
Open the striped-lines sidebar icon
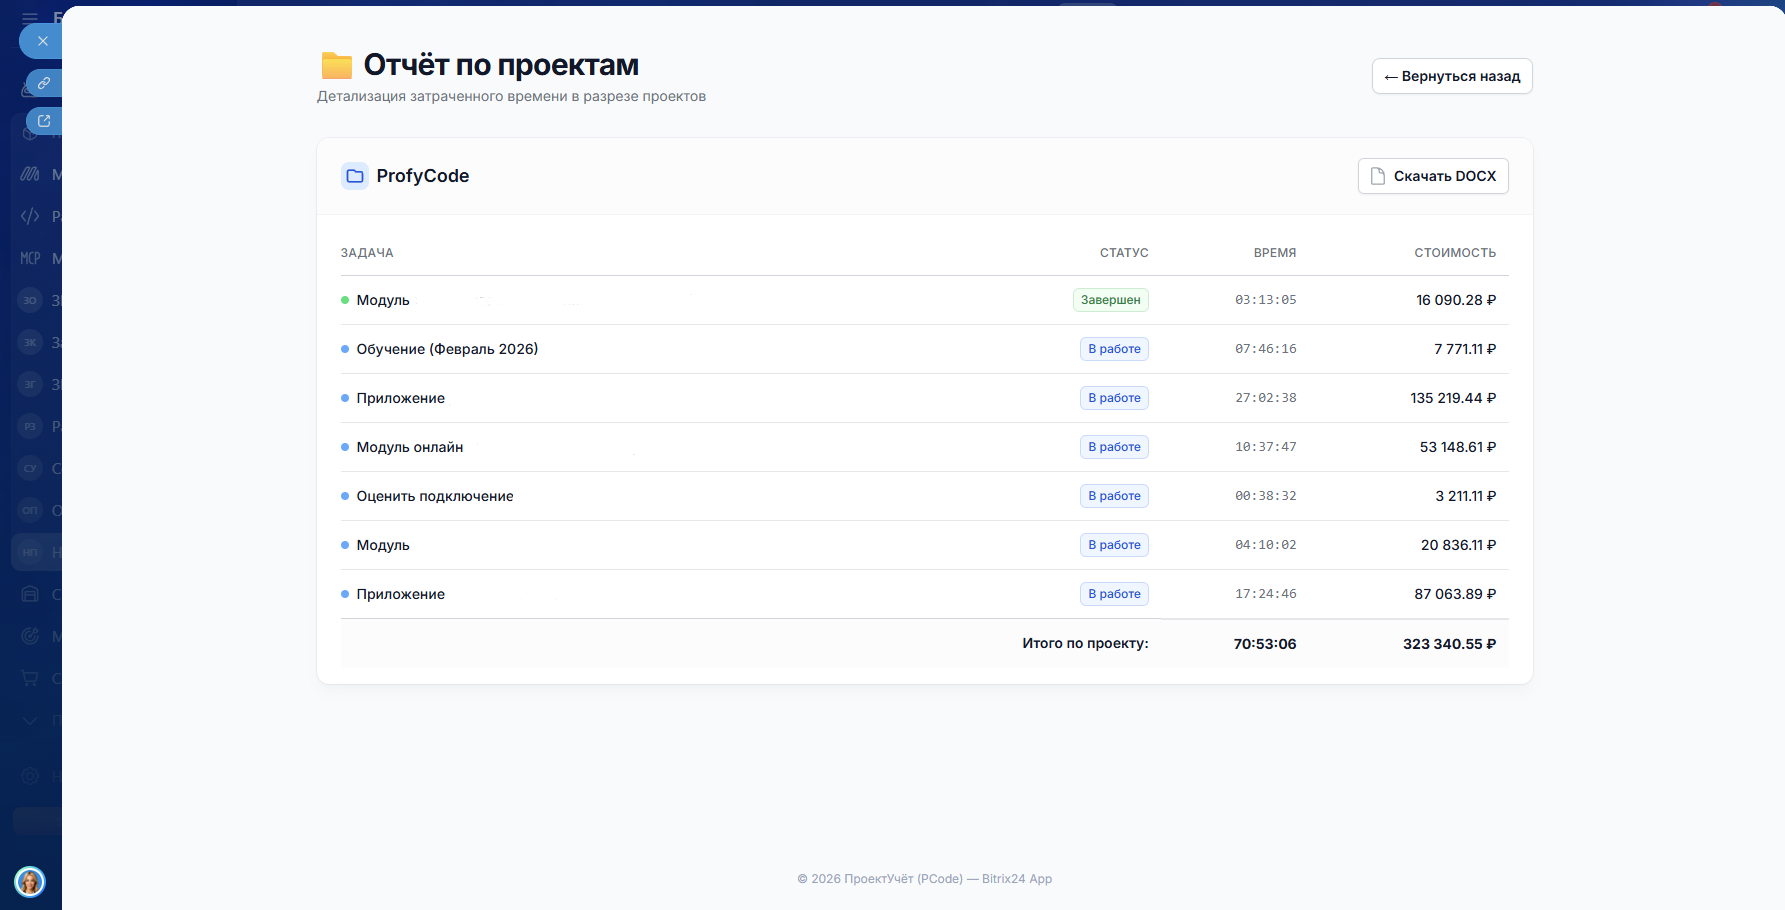pos(30,174)
